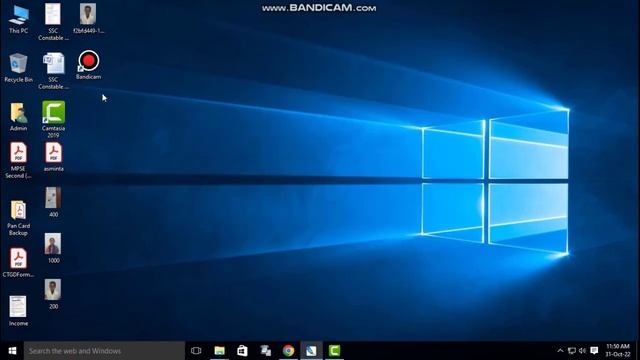This screenshot has width=640, height=360.
Task: Open the Store app on the taskbar
Action: [x=242, y=351]
